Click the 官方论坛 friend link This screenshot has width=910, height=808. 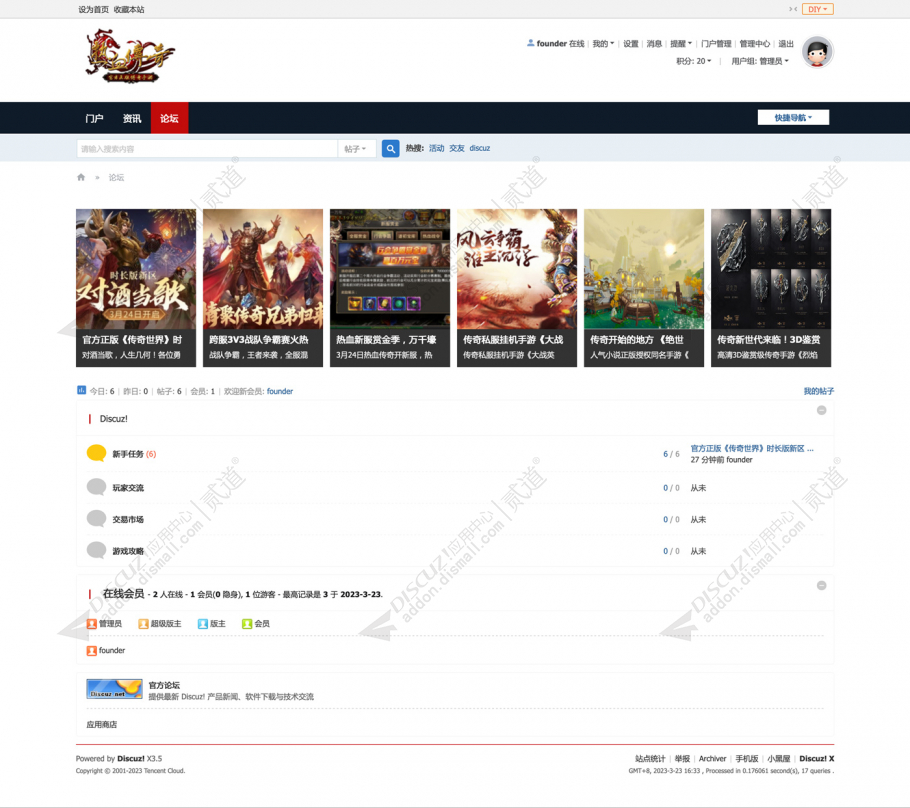click(x=164, y=685)
